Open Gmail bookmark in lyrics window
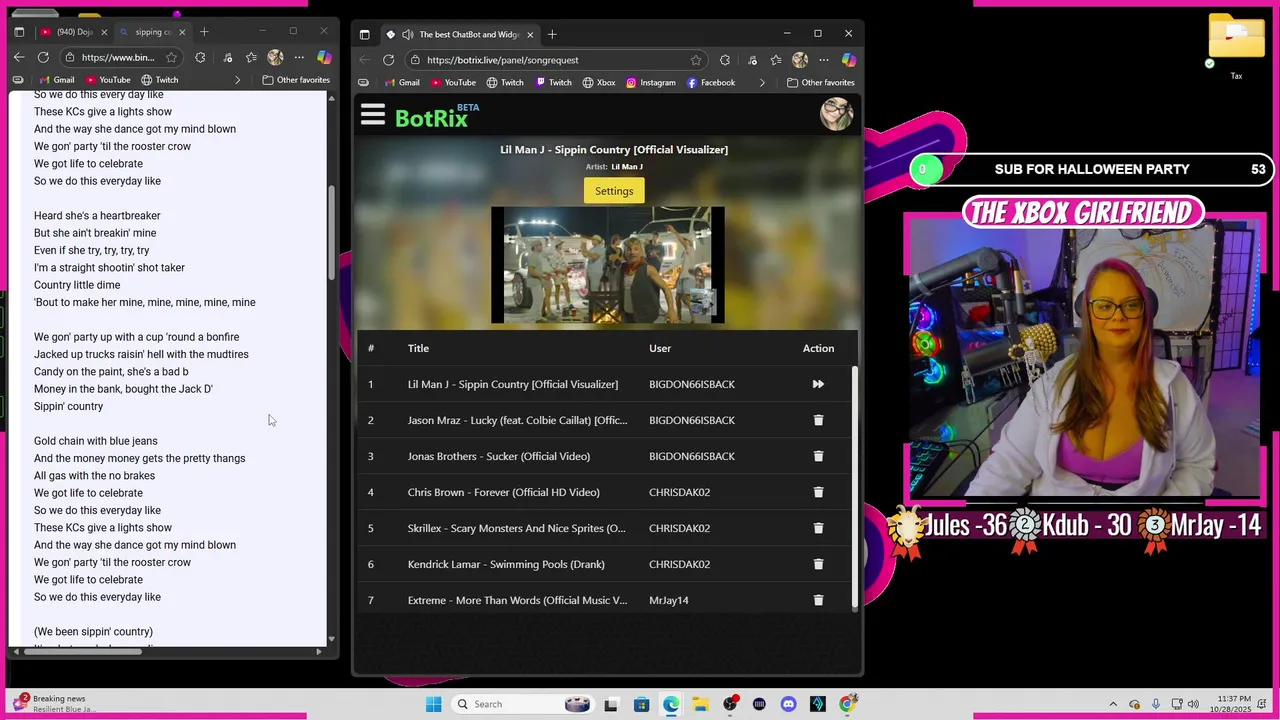Screen dimensions: 1280x720 tap(55, 80)
